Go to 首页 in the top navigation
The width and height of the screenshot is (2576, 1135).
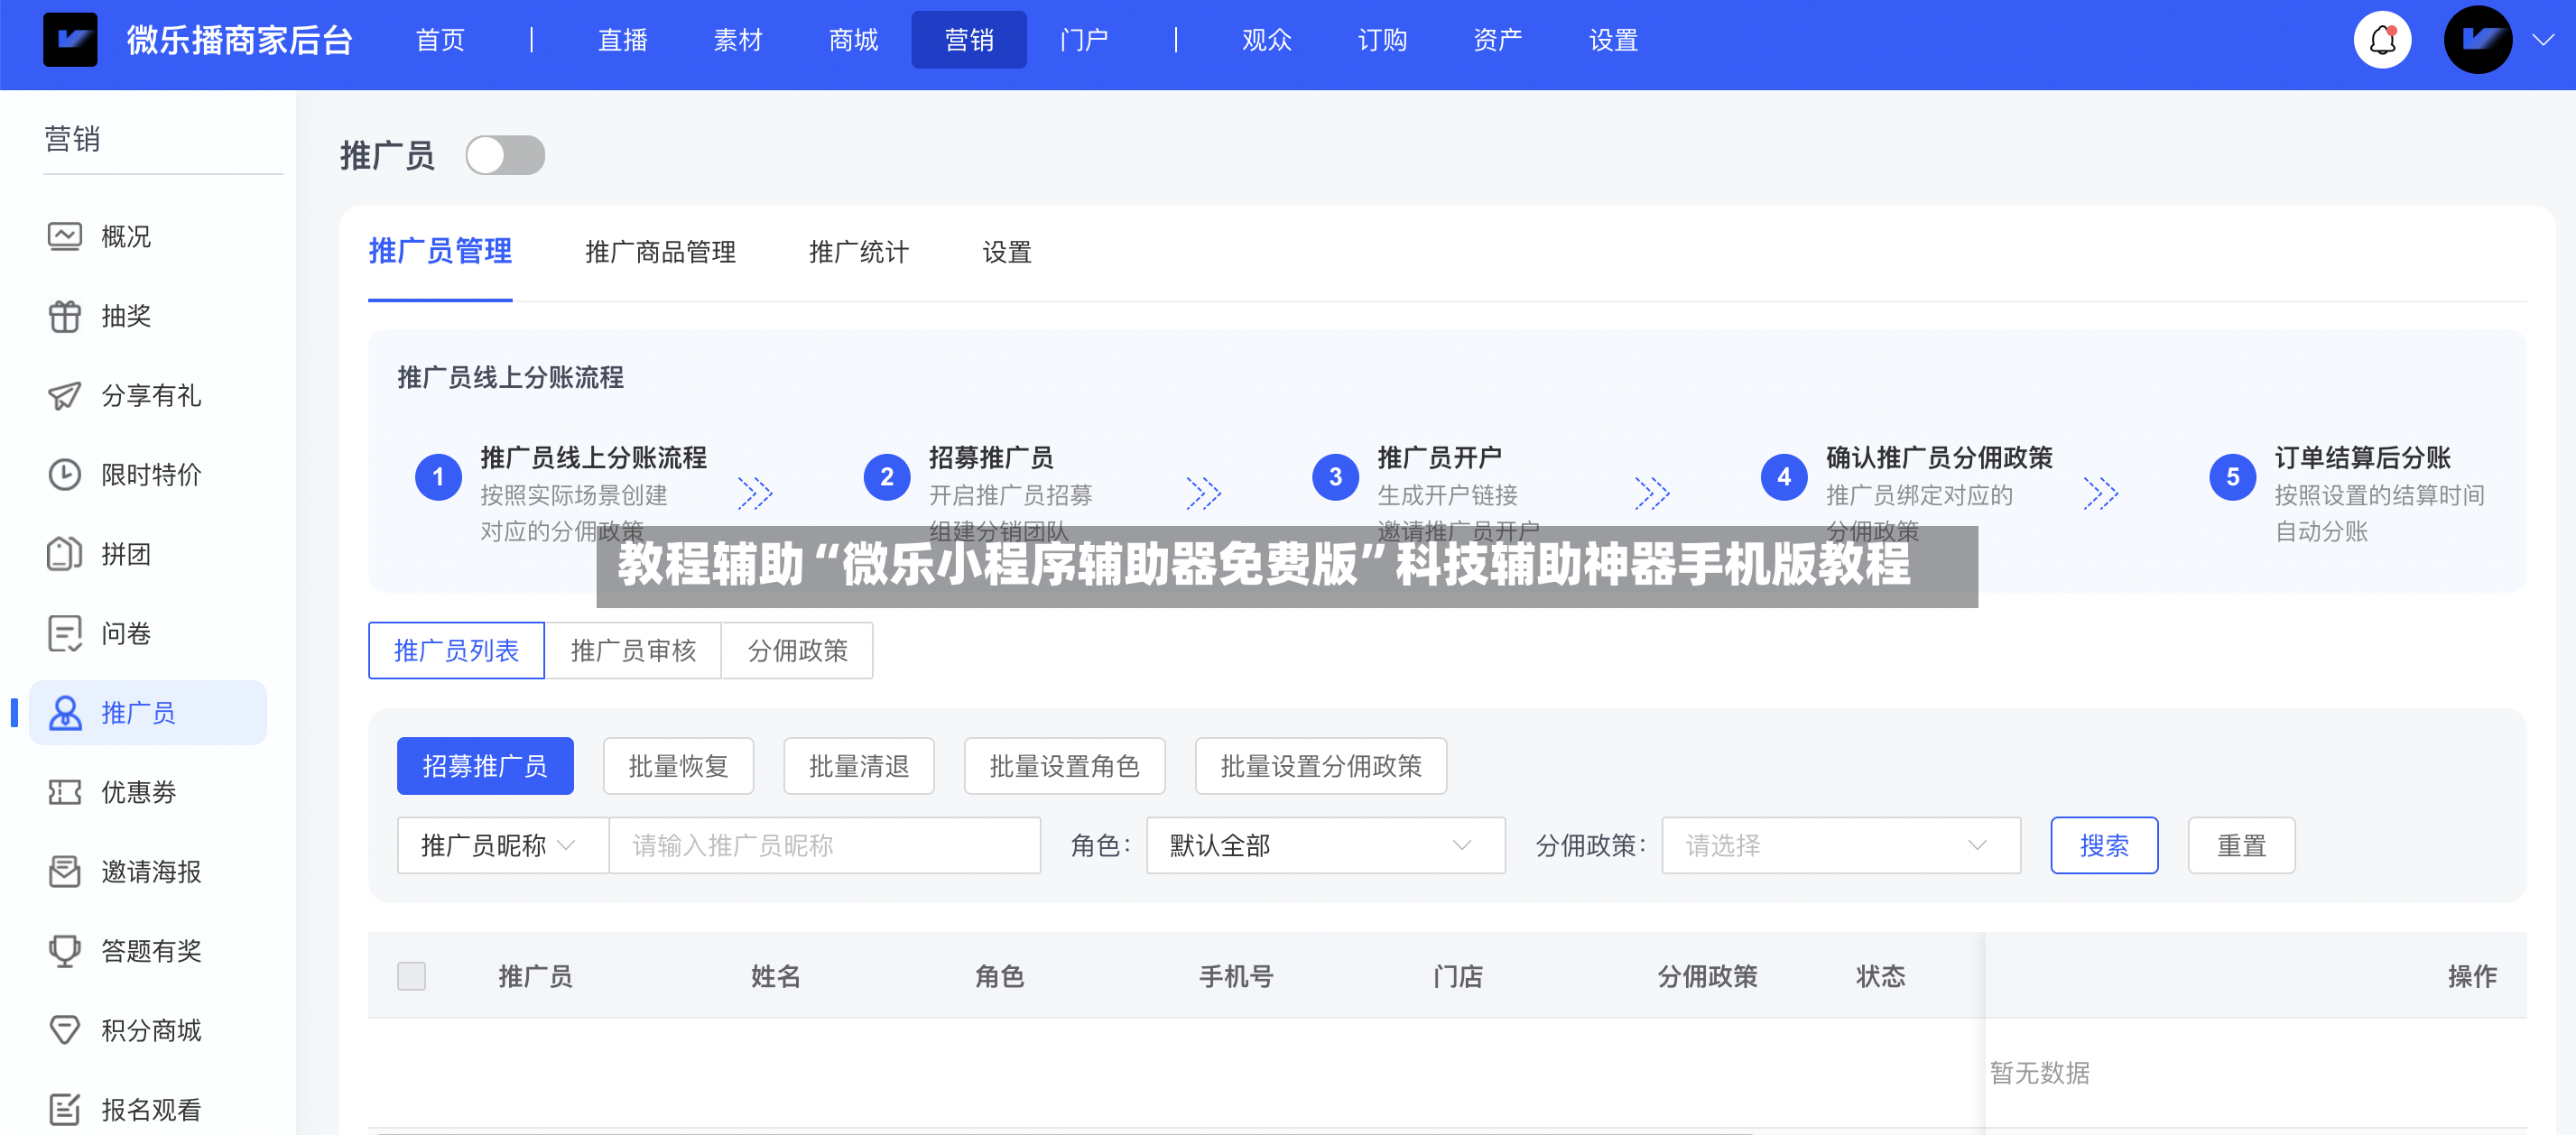coord(440,40)
